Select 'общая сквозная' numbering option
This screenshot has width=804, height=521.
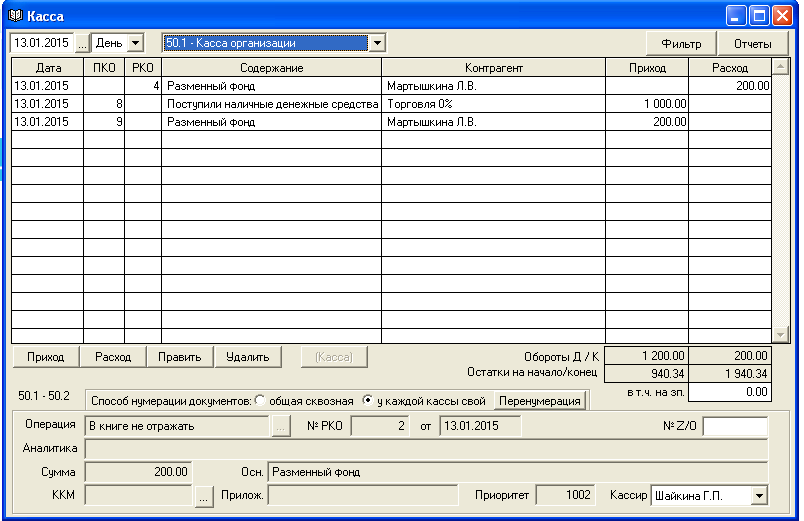click(x=261, y=400)
